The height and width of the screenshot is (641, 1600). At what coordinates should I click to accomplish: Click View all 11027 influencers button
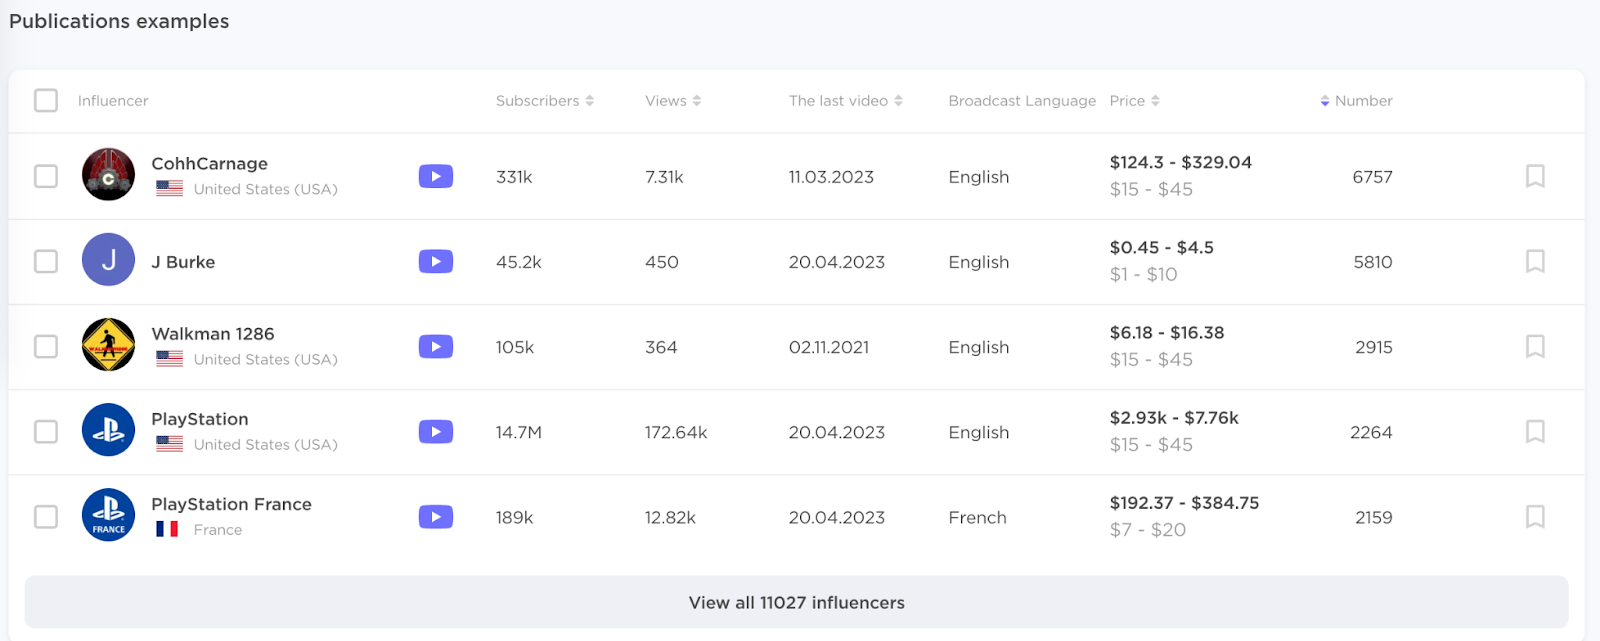click(x=796, y=603)
